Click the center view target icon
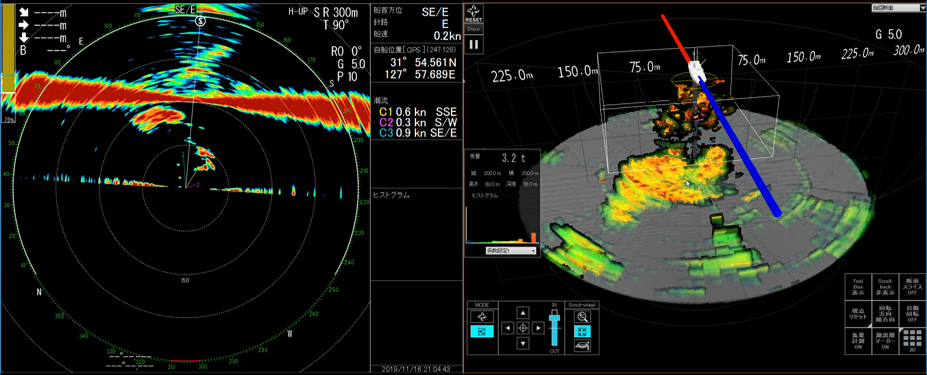Screen dimensions: 927x375 (523, 328)
